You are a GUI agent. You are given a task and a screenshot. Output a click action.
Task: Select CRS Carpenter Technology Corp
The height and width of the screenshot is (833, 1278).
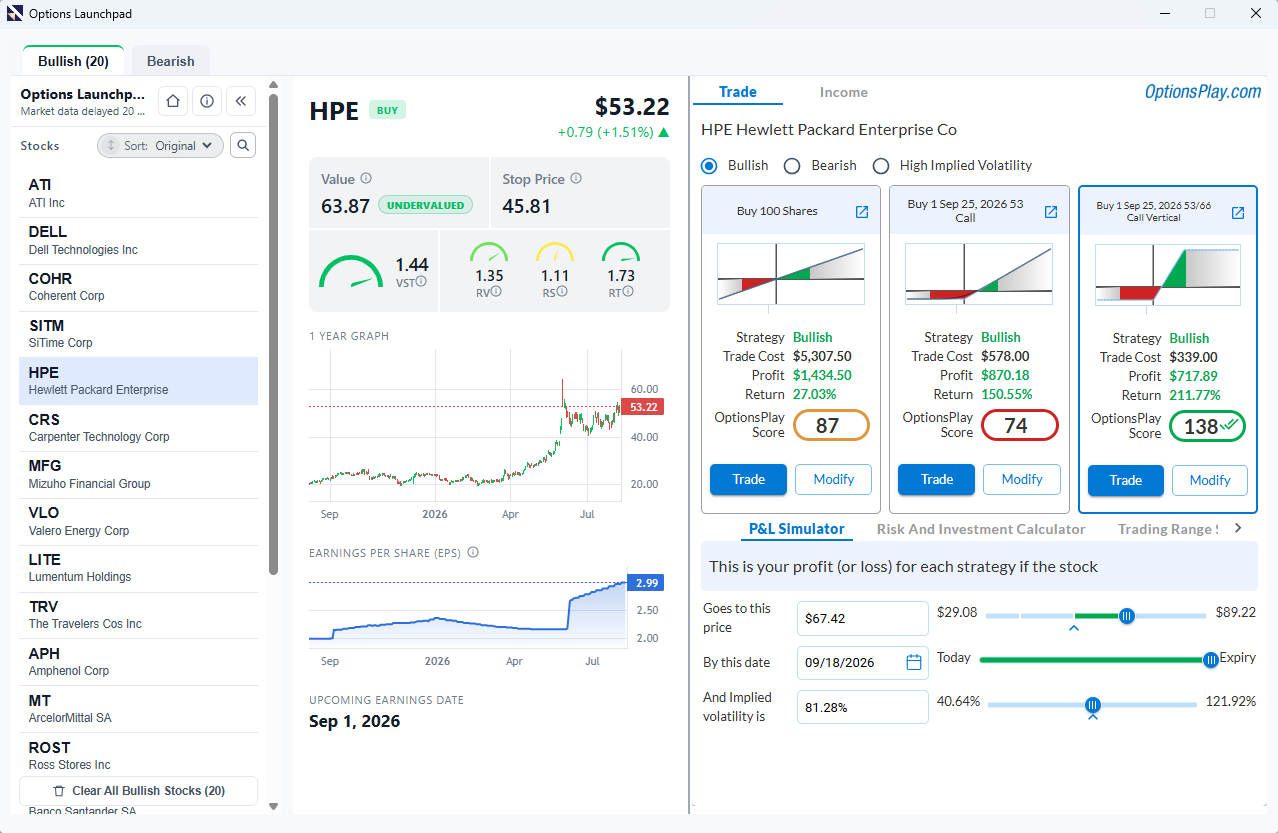point(138,428)
